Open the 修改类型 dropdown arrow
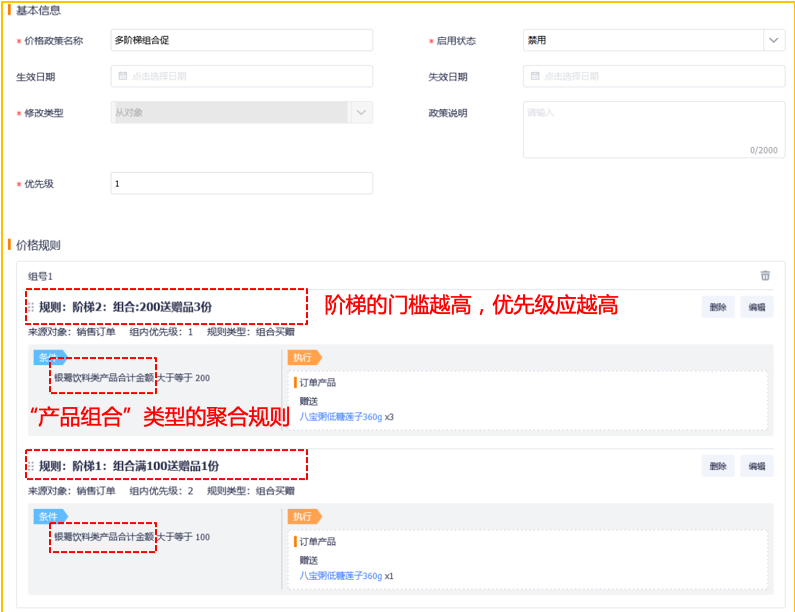The height and width of the screenshot is (612, 795). [x=361, y=112]
